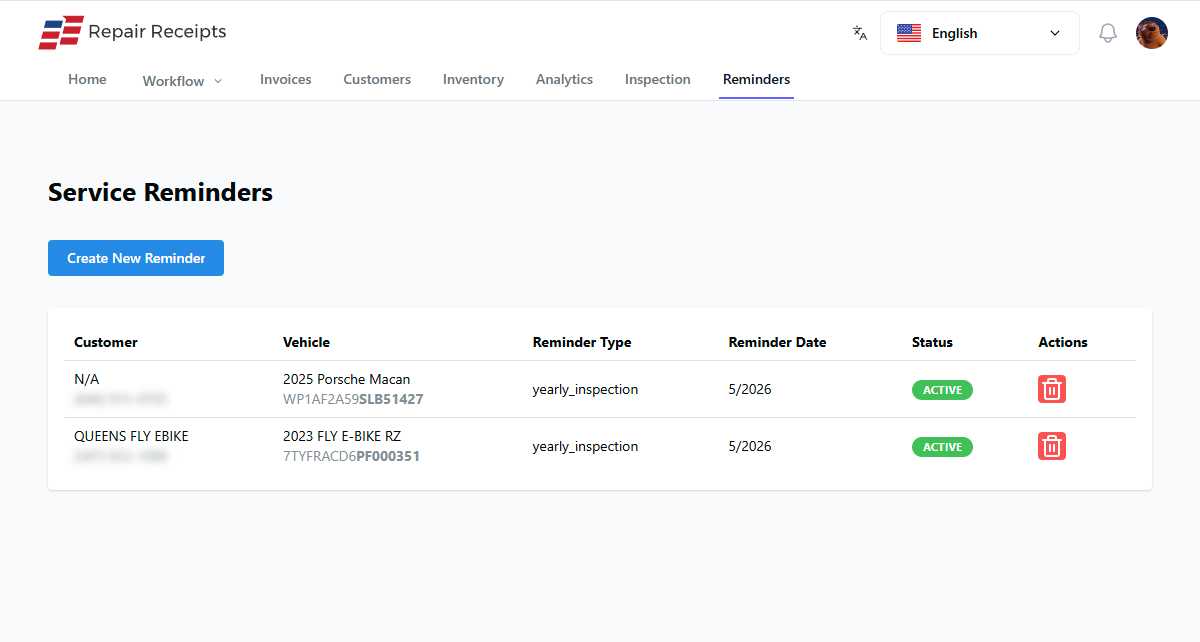
Task: Click blurred phone number under N/A
Action: tap(119, 399)
